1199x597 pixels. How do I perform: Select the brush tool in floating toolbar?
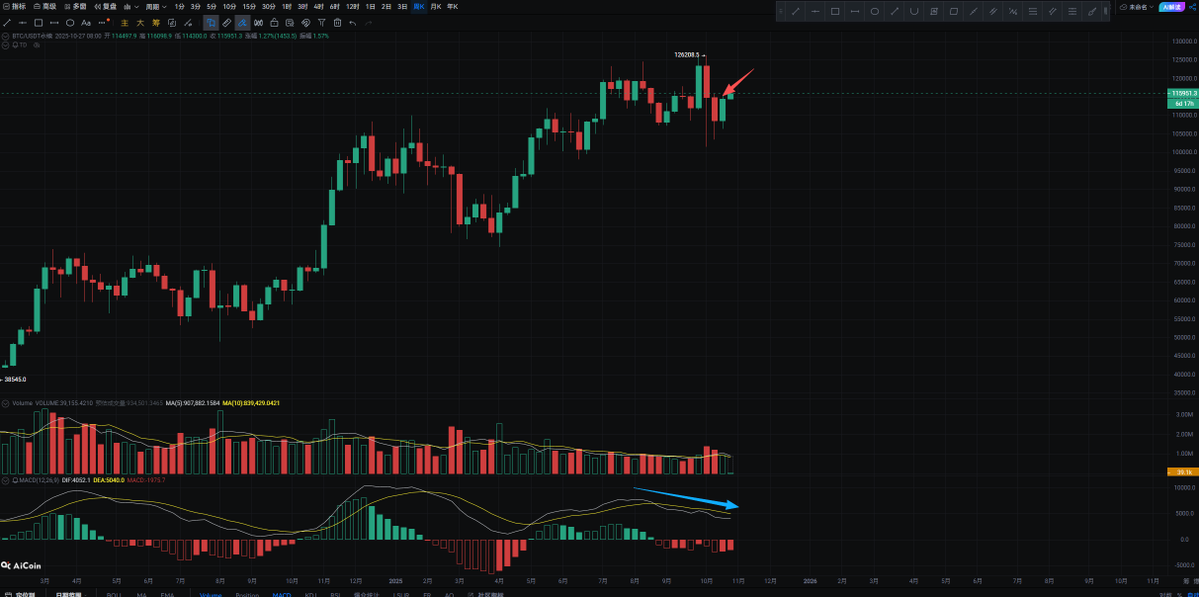pyautogui.click(x=1092, y=12)
